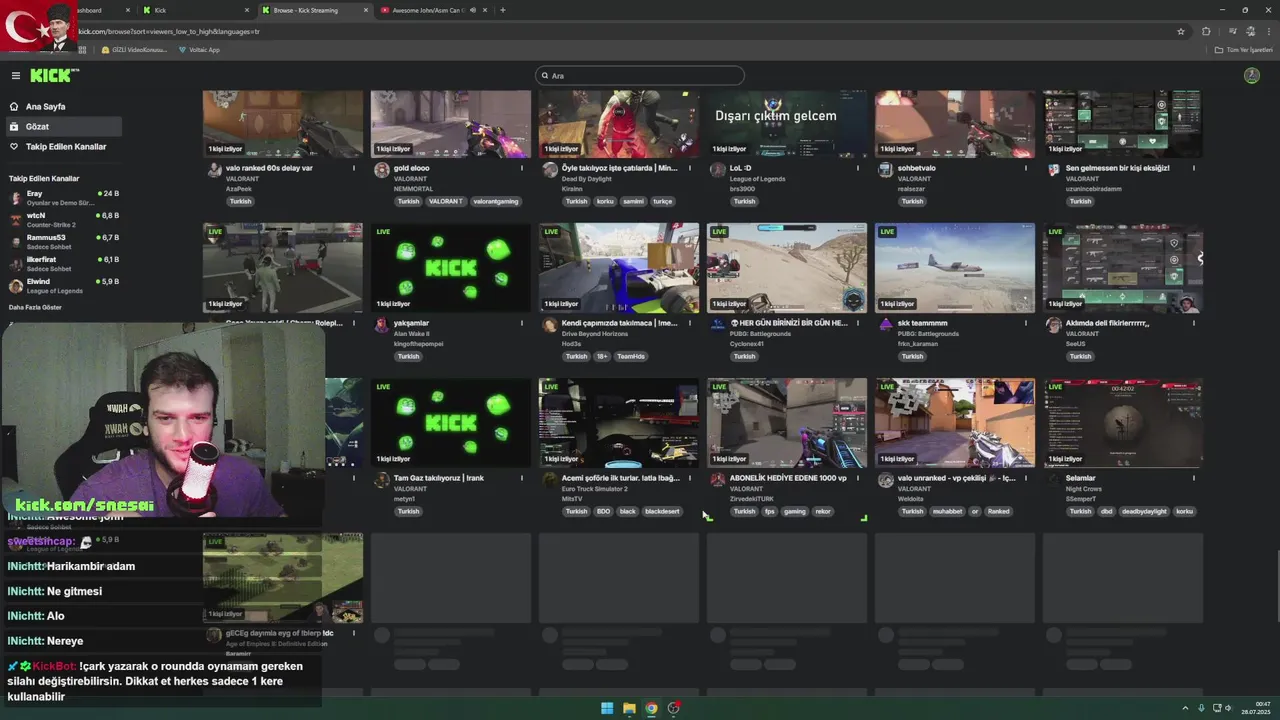This screenshot has width=1280, height=720.
Task: Open Cyclonex41 streamer avatar
Action: [x=717, y=325]
